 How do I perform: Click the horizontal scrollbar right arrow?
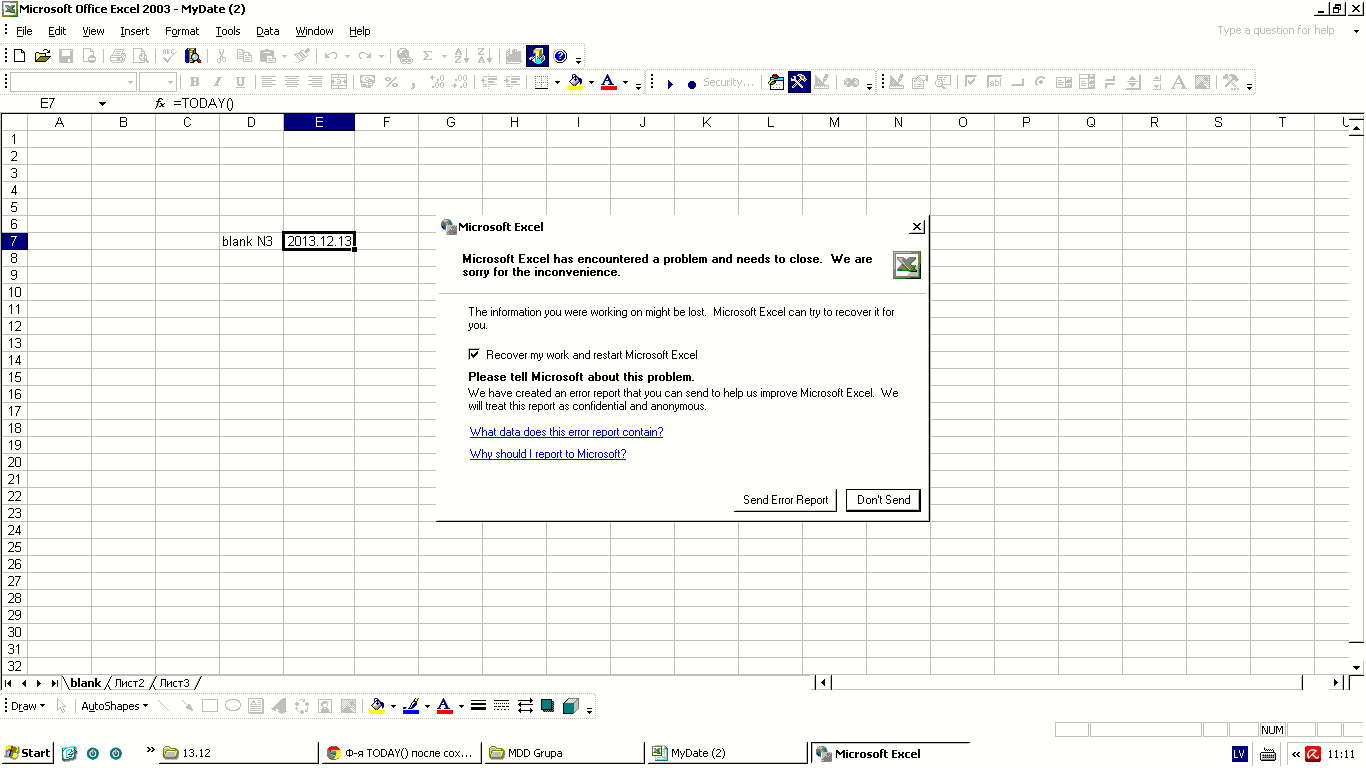pyautogui.click(x=1336, y=683)
